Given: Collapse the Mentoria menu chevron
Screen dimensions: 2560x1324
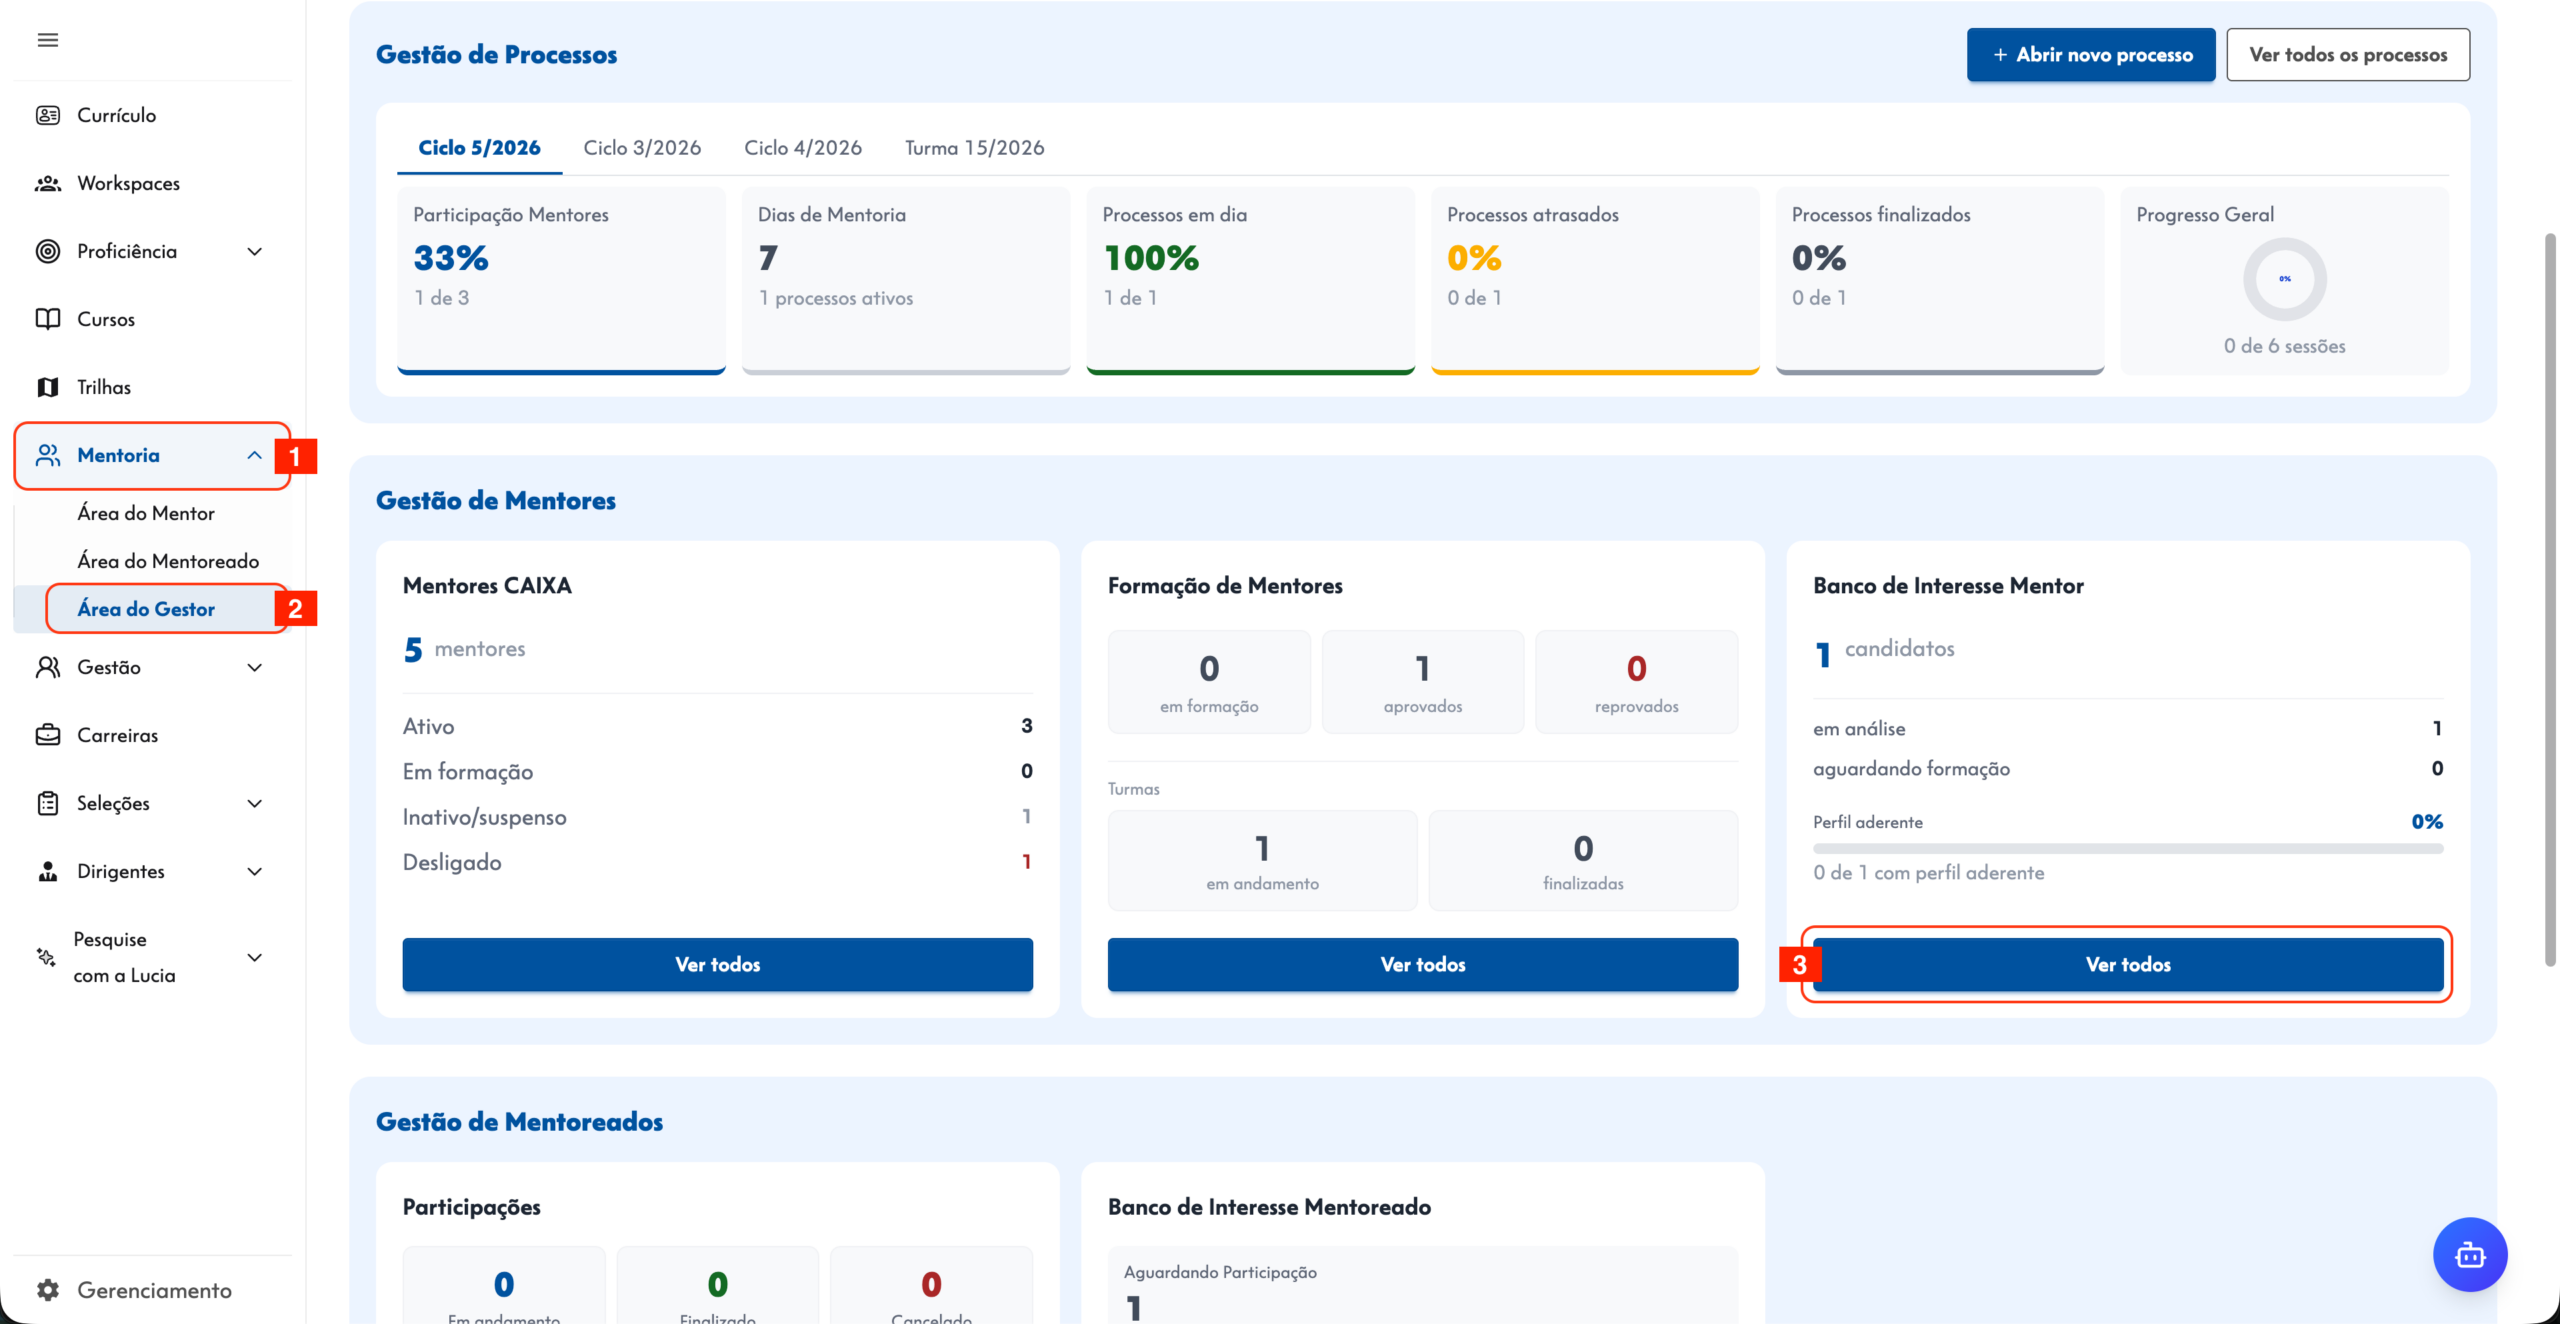Looking at the screenshot, I should (x=255, y=455).
